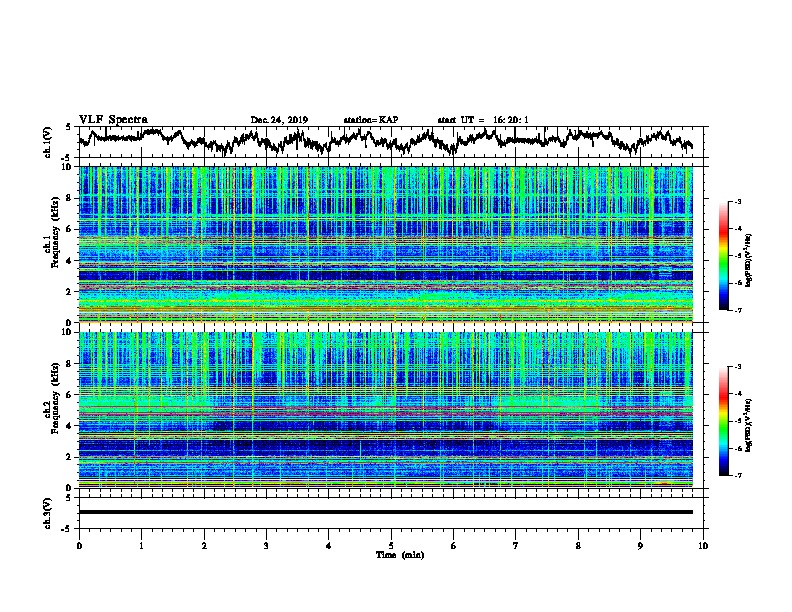Click the "-3" label on ch.2 colorbar
The width and height of the screenshot is (792, 612).
(x=738, y=367)
